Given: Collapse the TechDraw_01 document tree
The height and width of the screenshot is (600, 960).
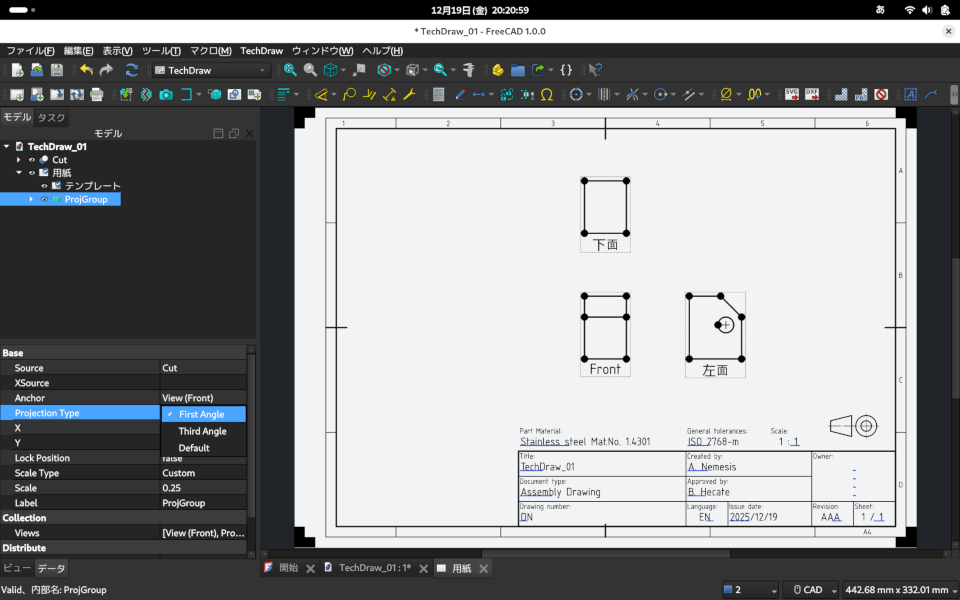Looking at the screenshot, I should point(7,147).
